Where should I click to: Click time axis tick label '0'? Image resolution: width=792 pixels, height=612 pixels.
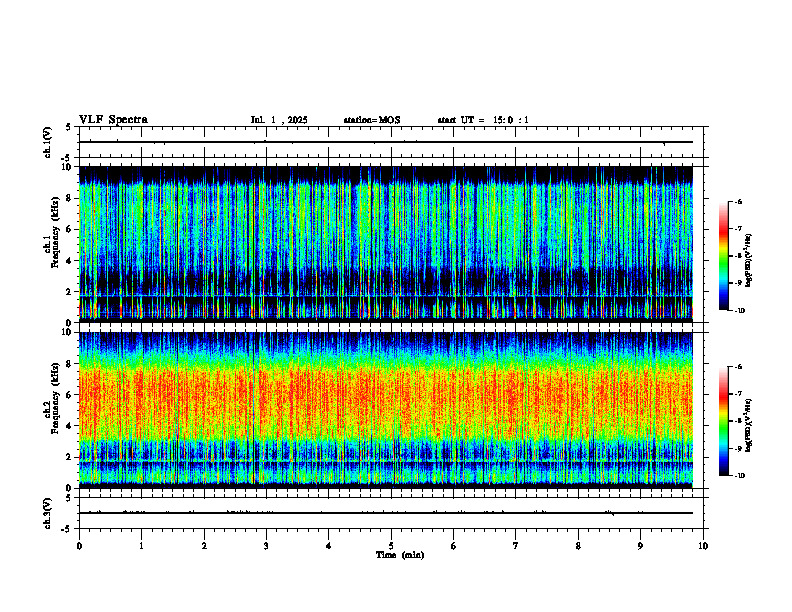(79, 546)
